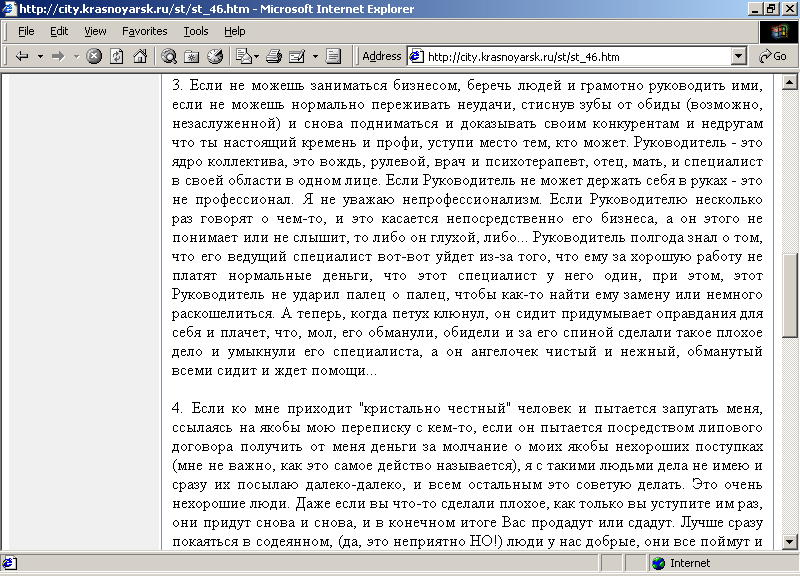Open the Favorites pane icon

point(192,56)
